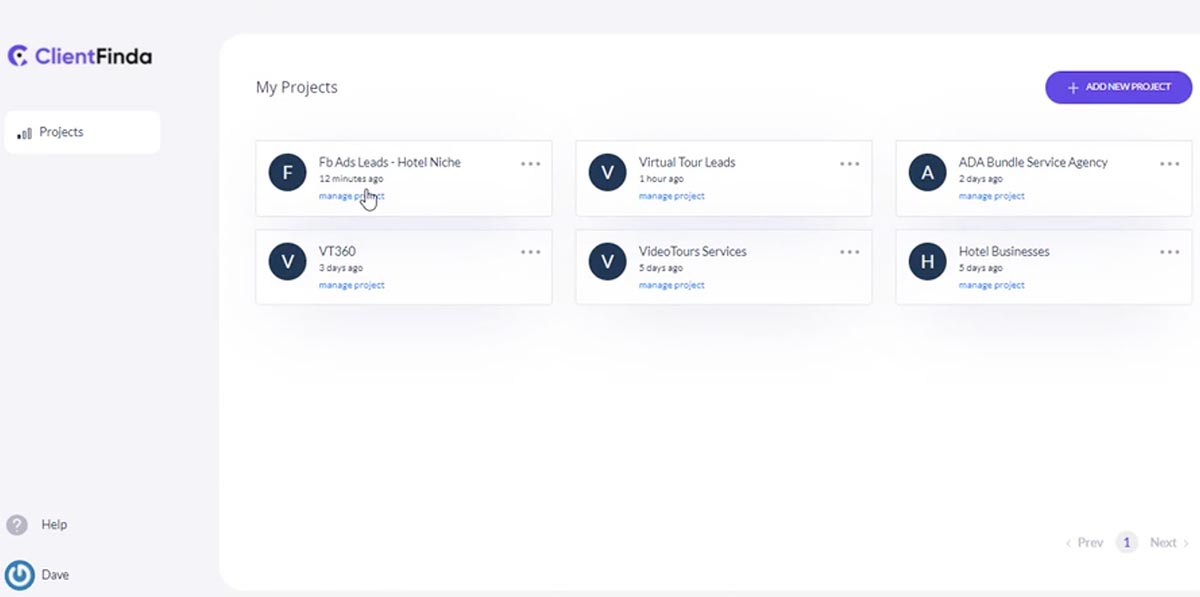
Task: Click the V avatar of VT360
Action: point(288,262)
